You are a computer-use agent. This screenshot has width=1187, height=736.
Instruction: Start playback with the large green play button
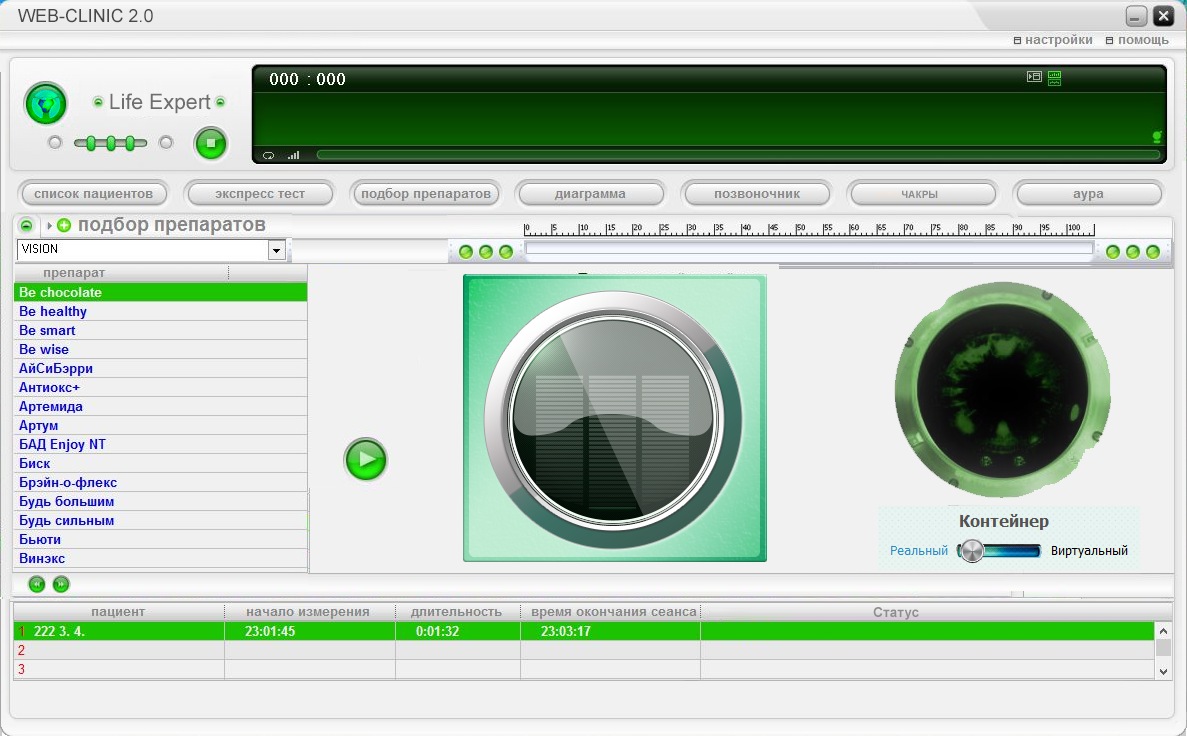(366, 460)
